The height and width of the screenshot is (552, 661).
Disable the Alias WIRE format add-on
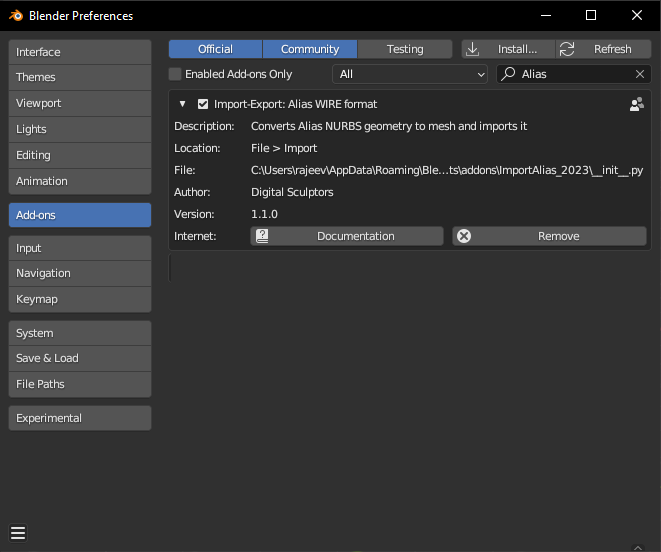coord(203,104)
